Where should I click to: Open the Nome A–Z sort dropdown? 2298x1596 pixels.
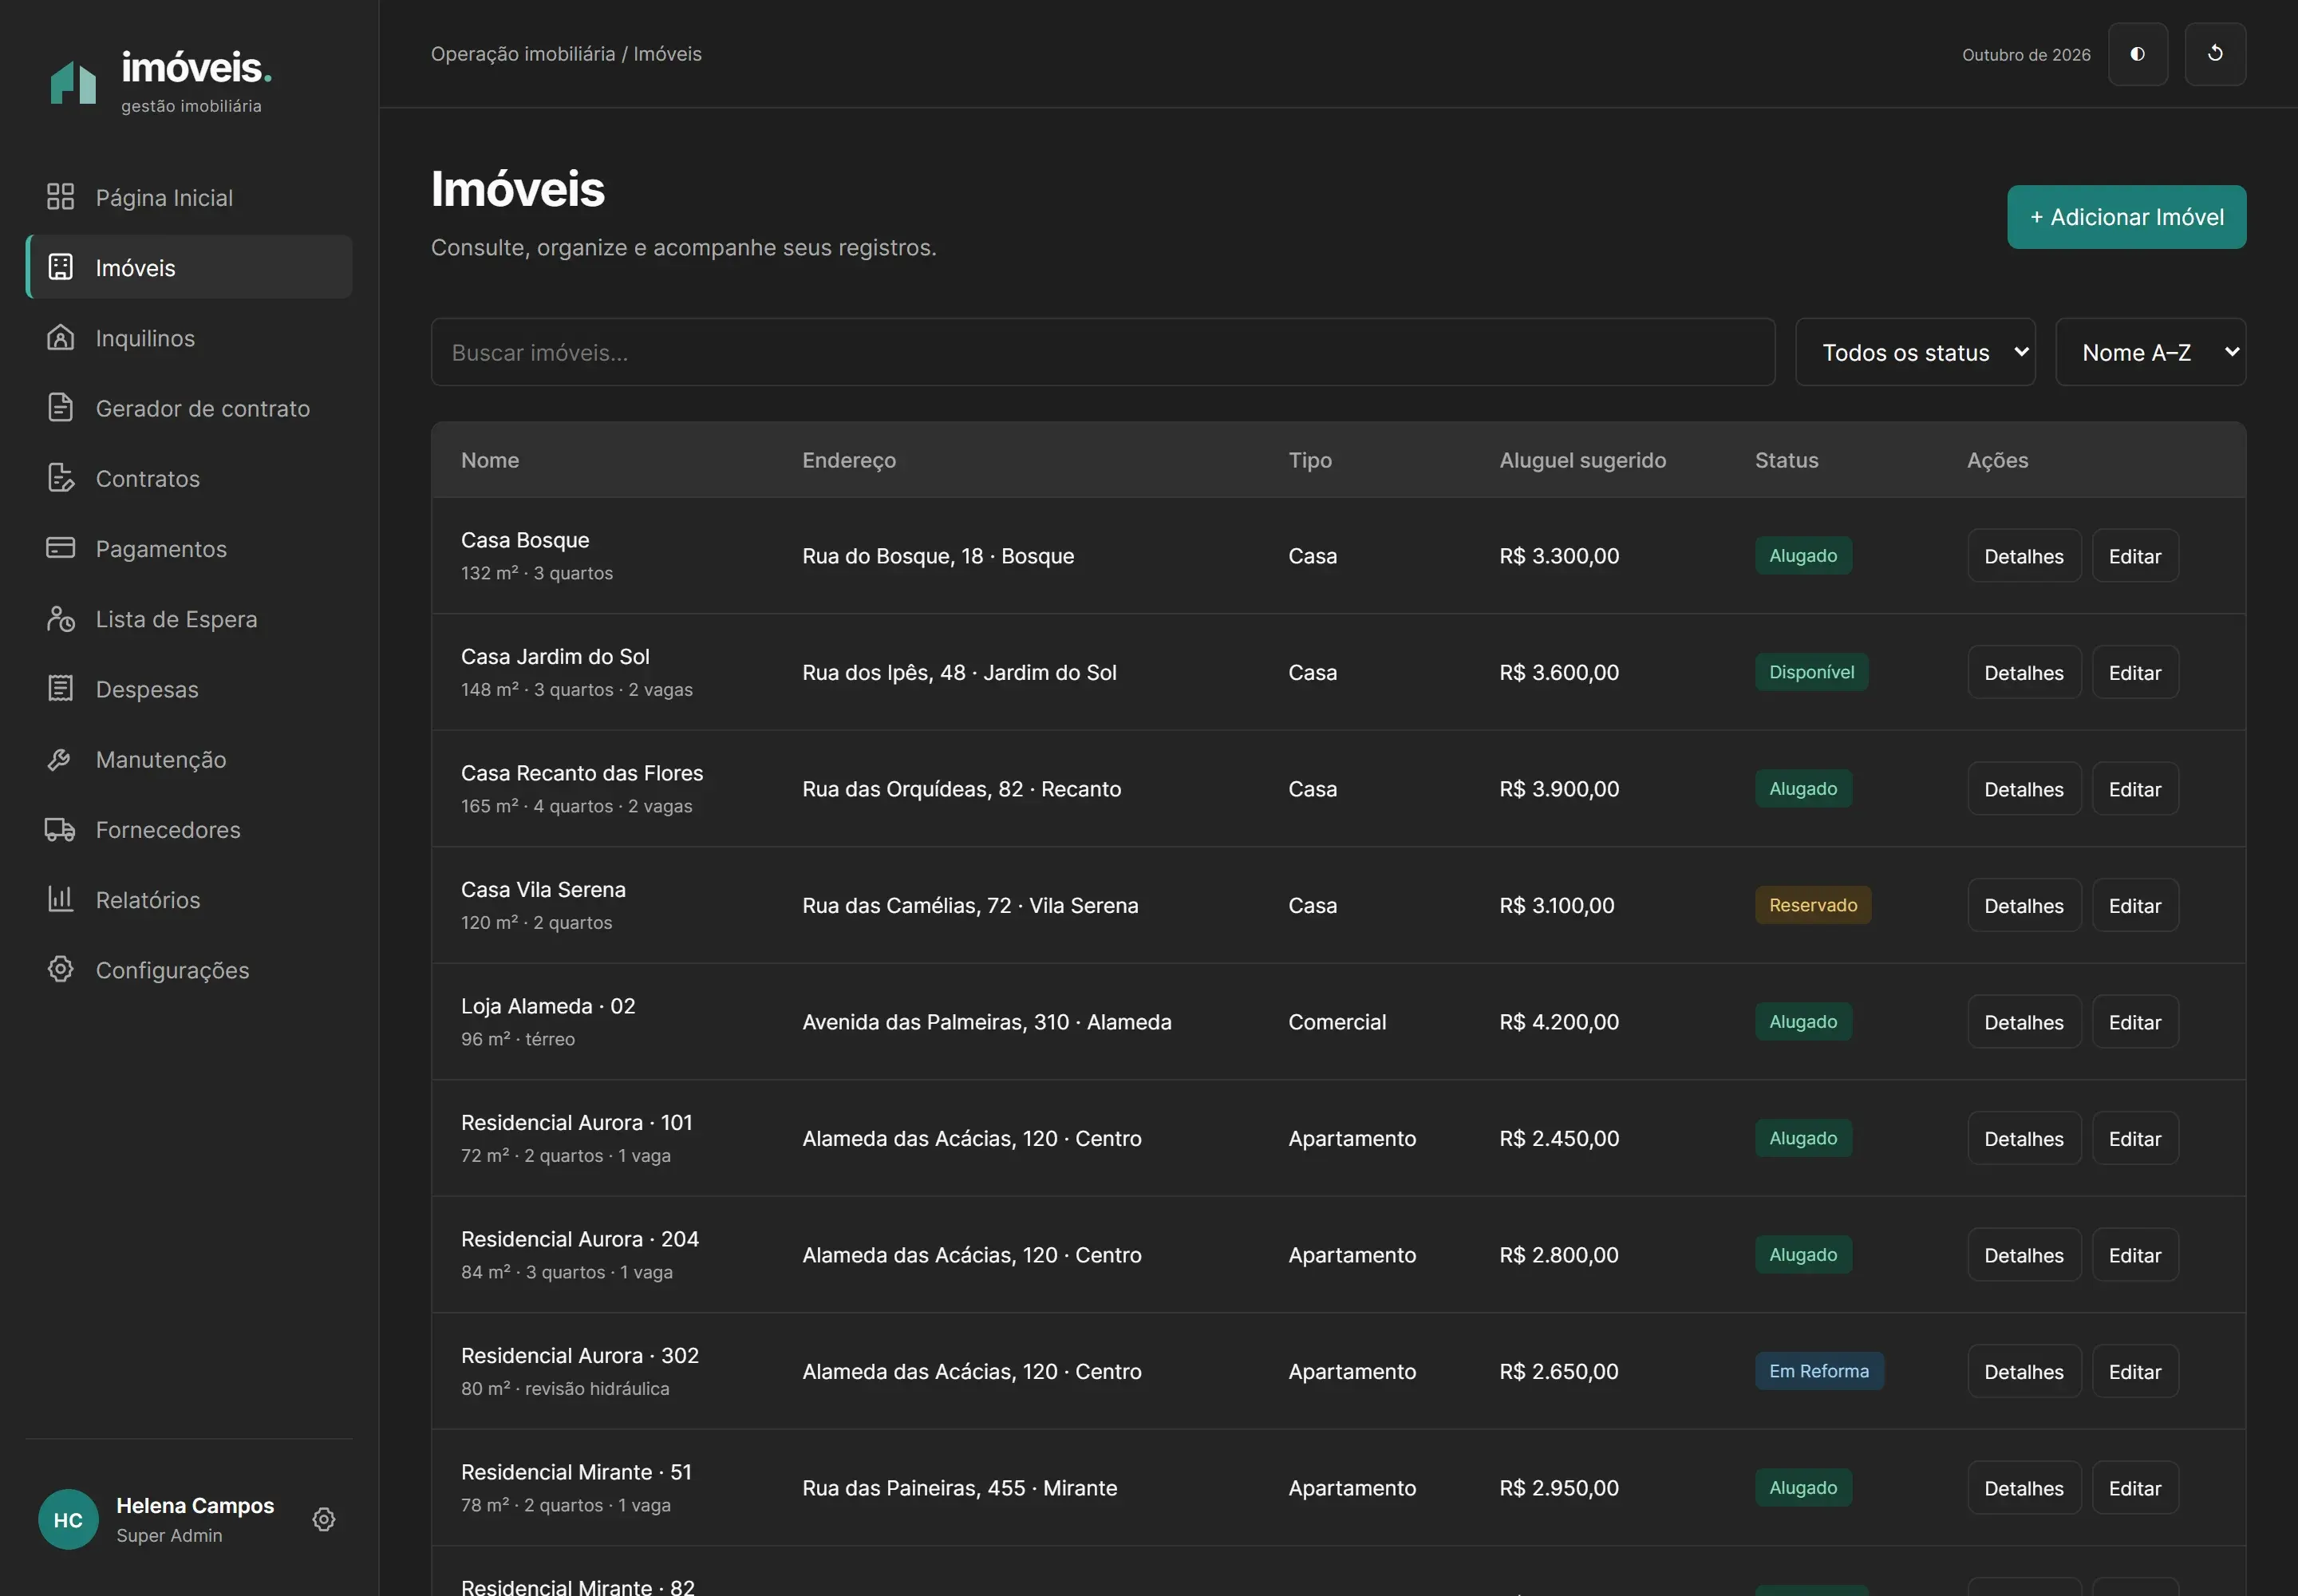tap(2150, 352)
